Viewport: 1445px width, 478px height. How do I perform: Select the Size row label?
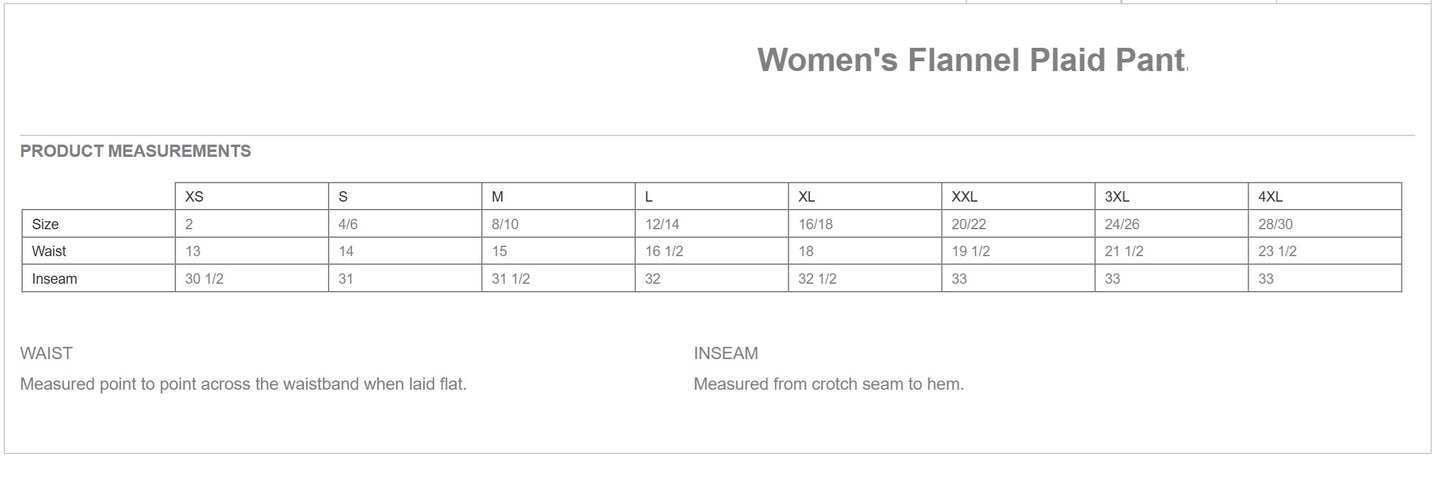45,225
